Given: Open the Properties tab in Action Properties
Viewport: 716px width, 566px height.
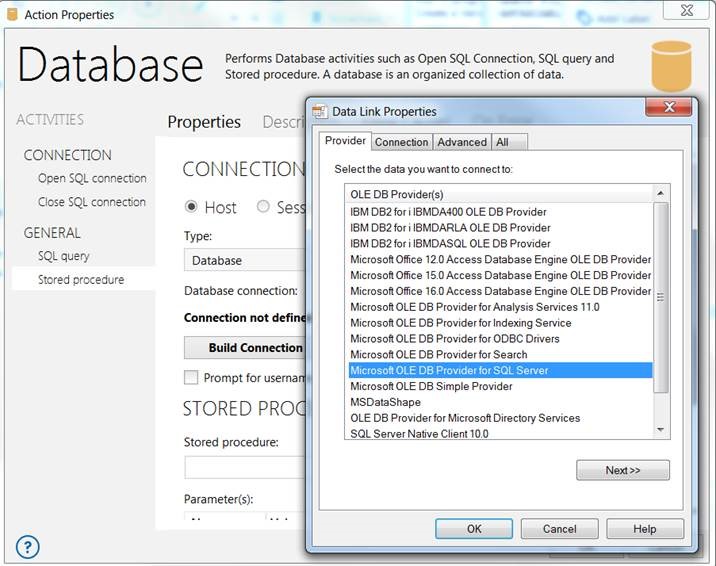Looking at the screenshot, I should tap(204, 122).
